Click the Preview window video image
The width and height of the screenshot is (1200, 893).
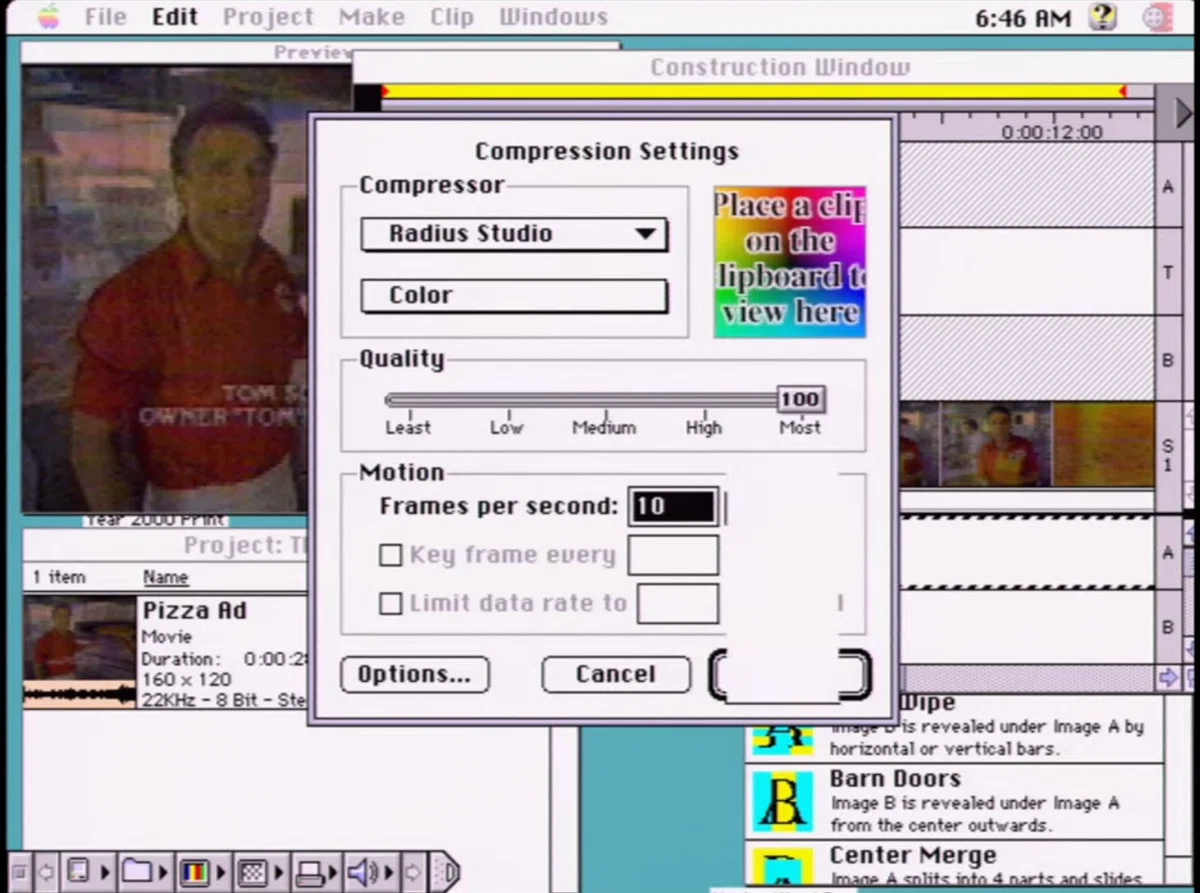click(165, 290)
